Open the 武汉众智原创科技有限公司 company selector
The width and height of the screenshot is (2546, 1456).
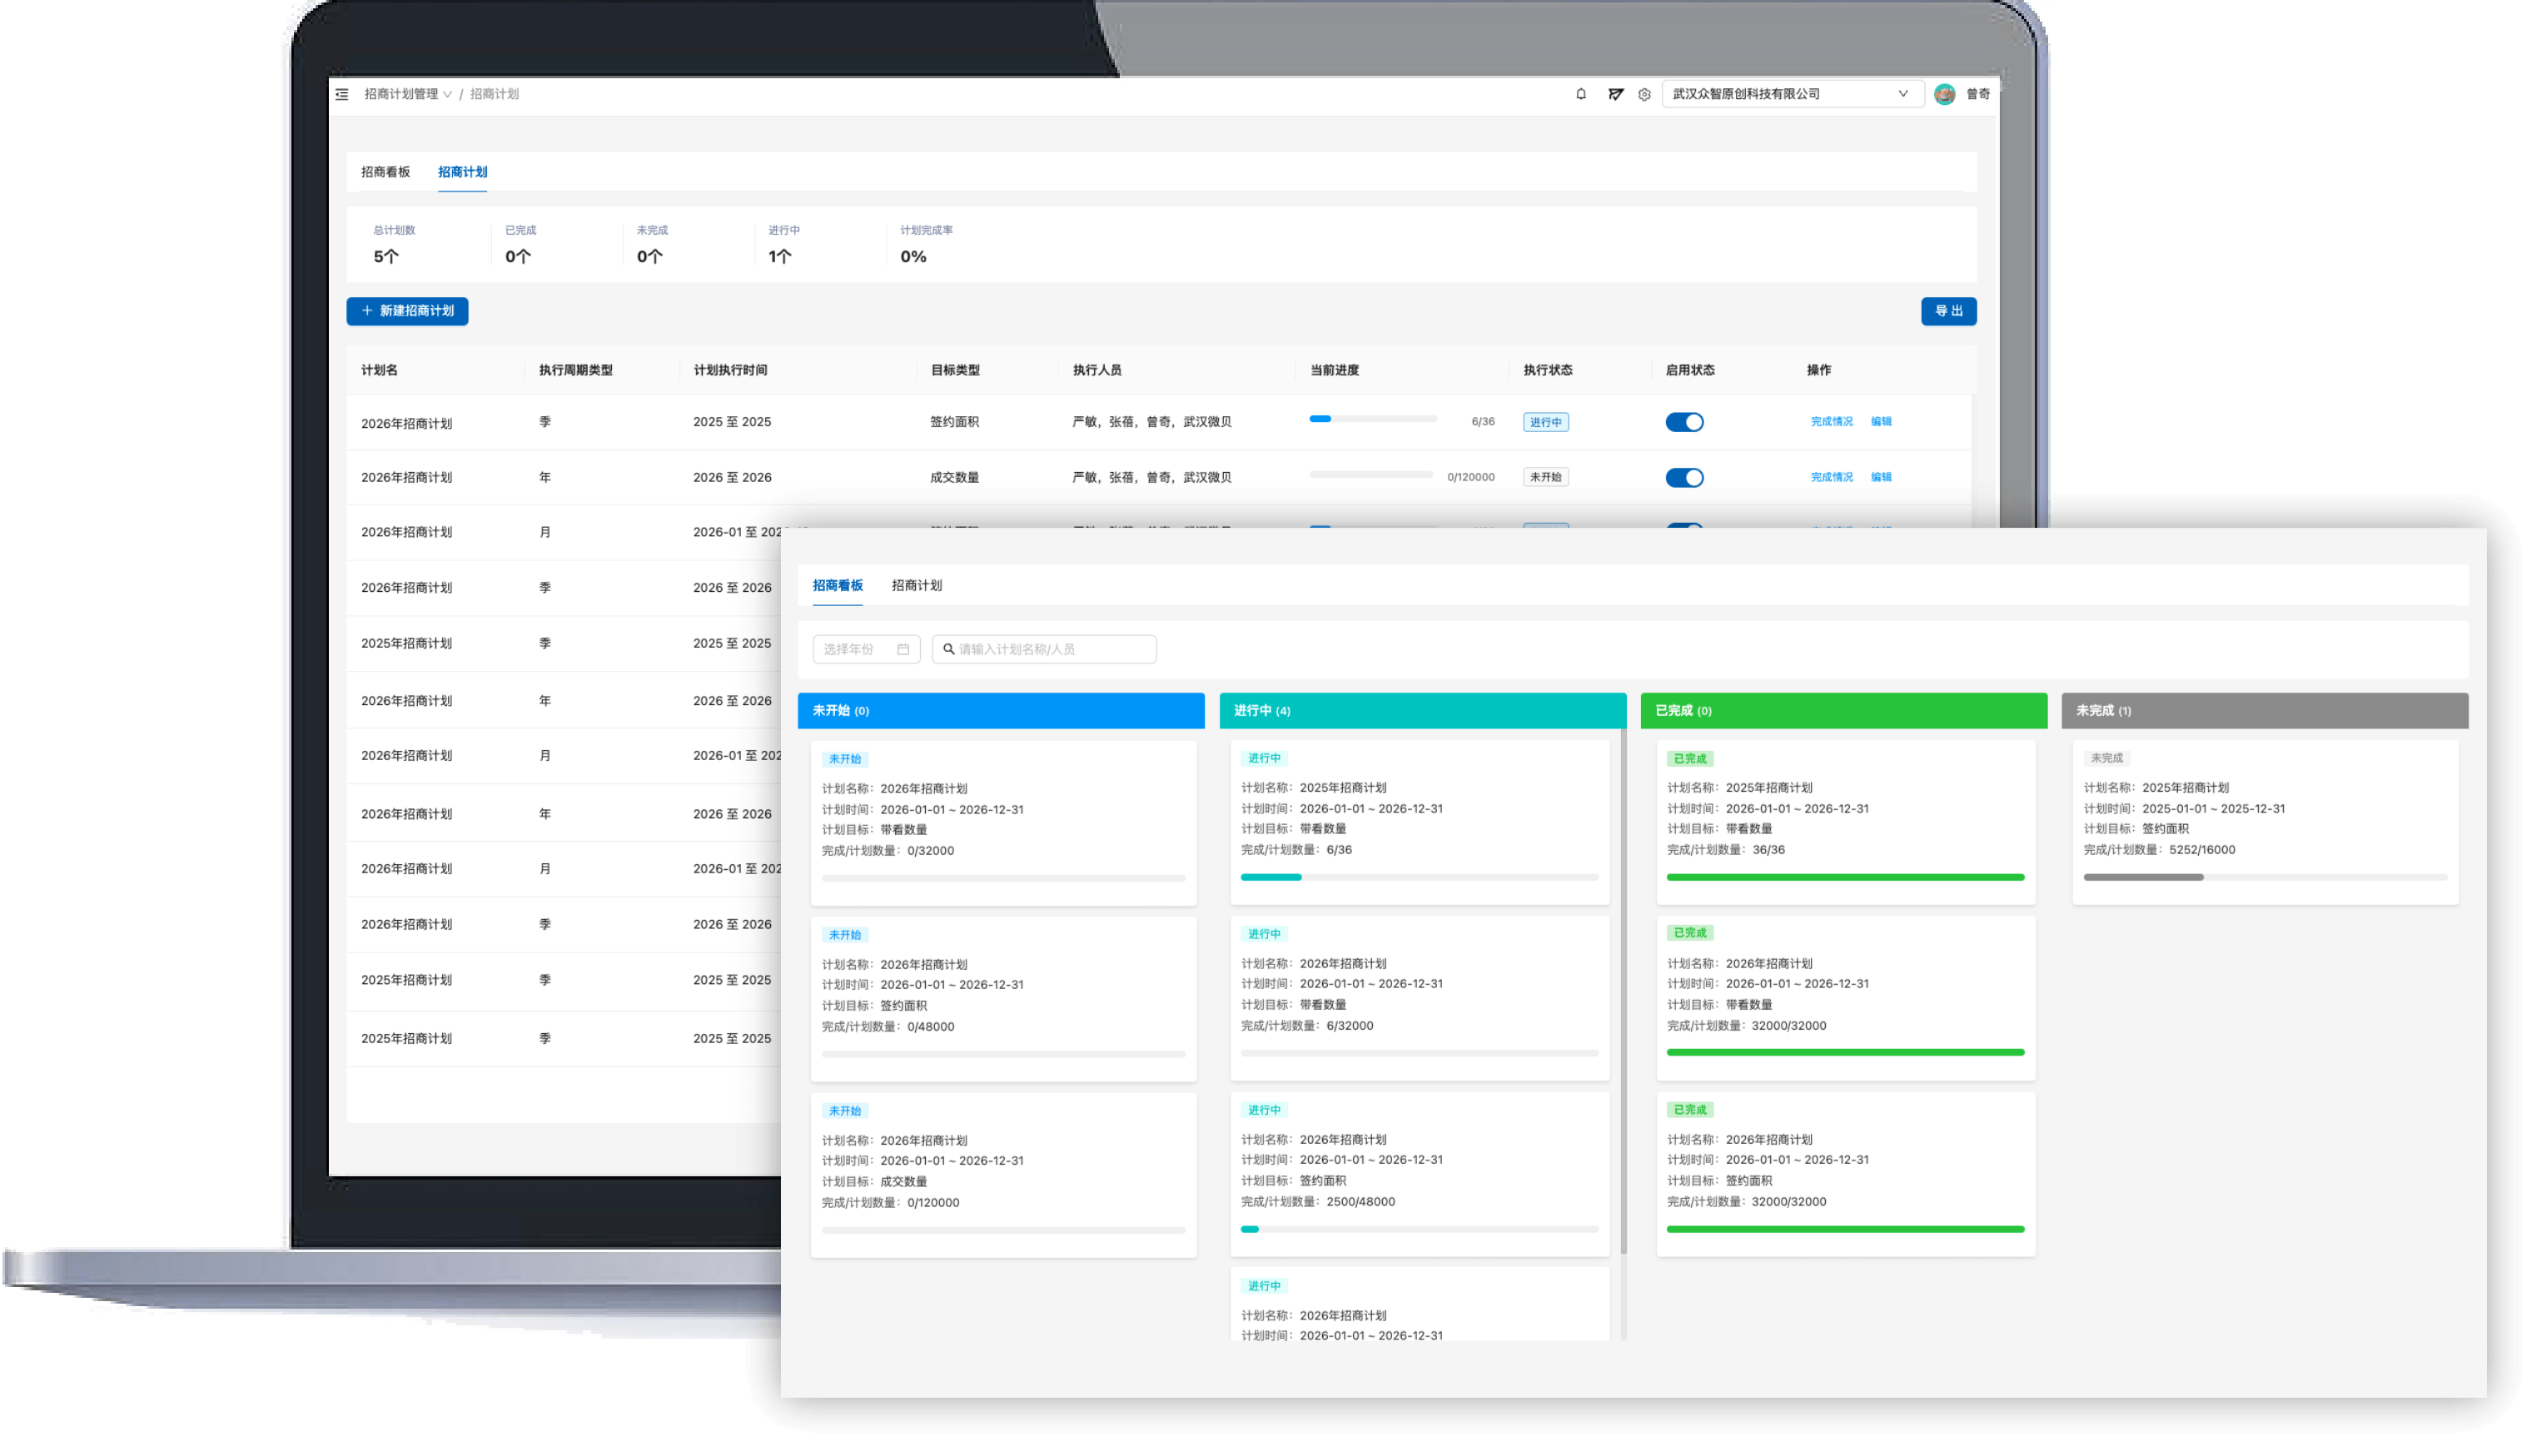click(1792, 94)
